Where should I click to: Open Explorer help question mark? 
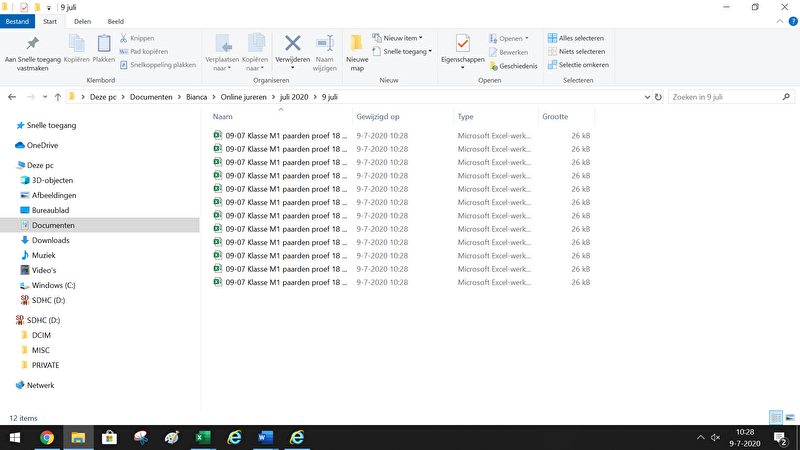[793, 21]
